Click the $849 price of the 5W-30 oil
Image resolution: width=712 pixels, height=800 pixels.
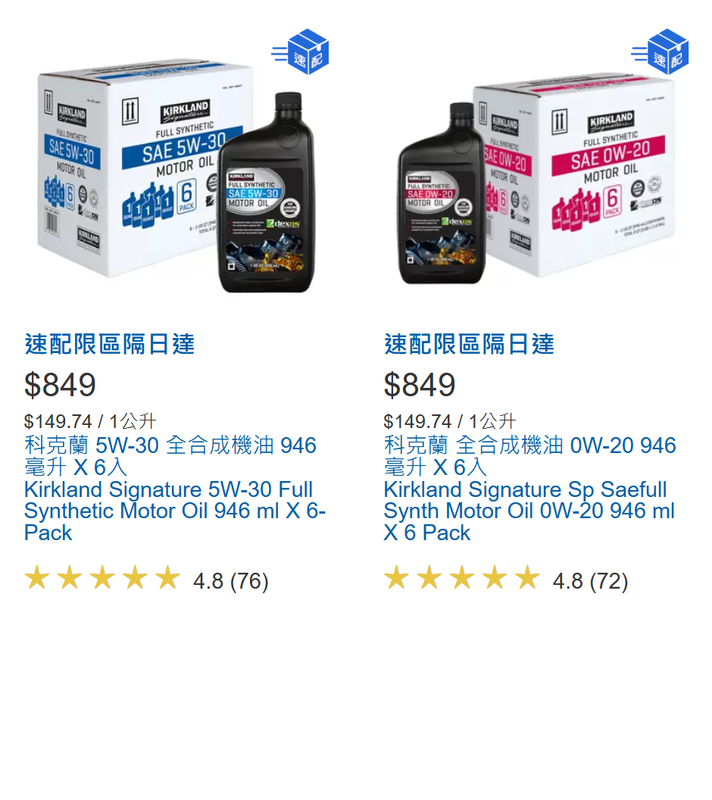pyautogui.click(x=60, y=385)
